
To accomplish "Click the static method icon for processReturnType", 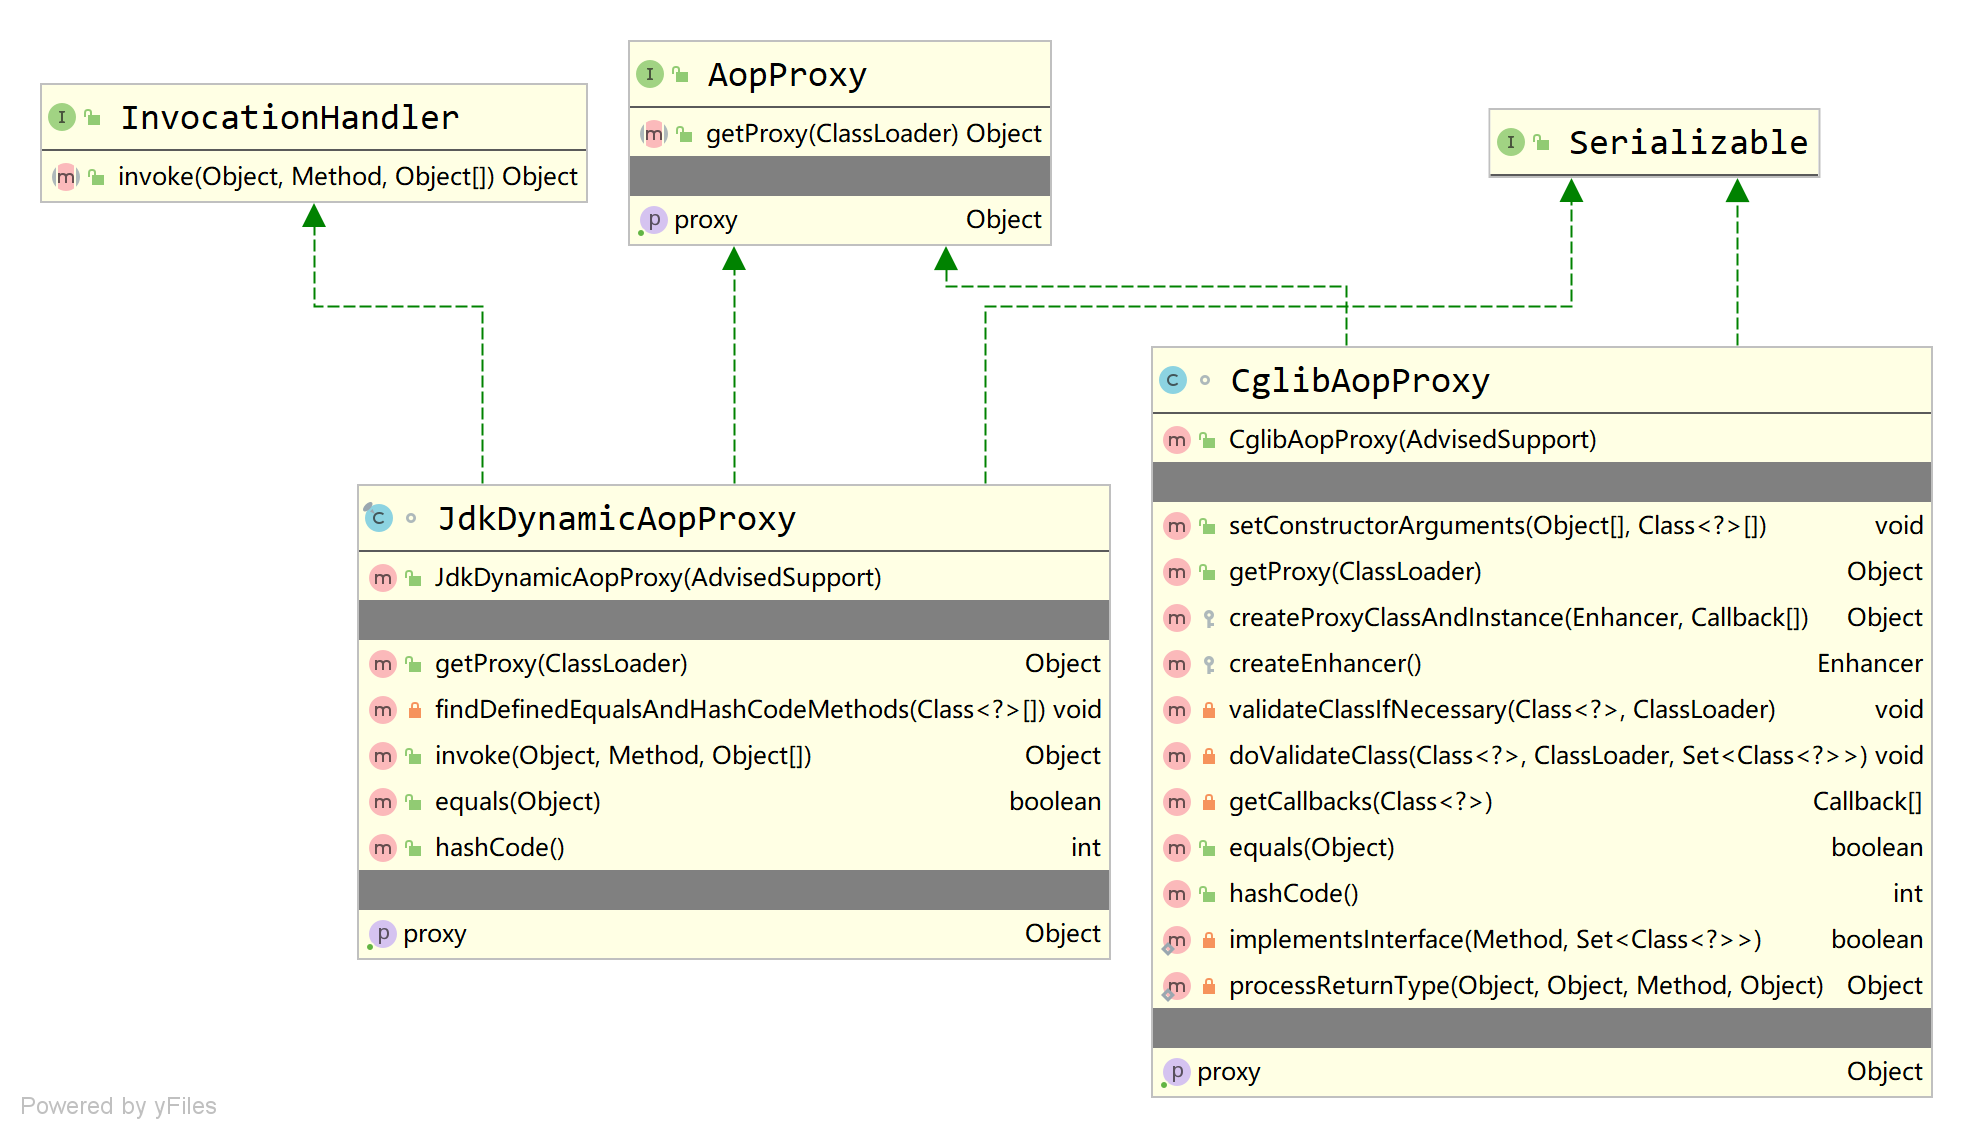I will [x=1176, y=987].
